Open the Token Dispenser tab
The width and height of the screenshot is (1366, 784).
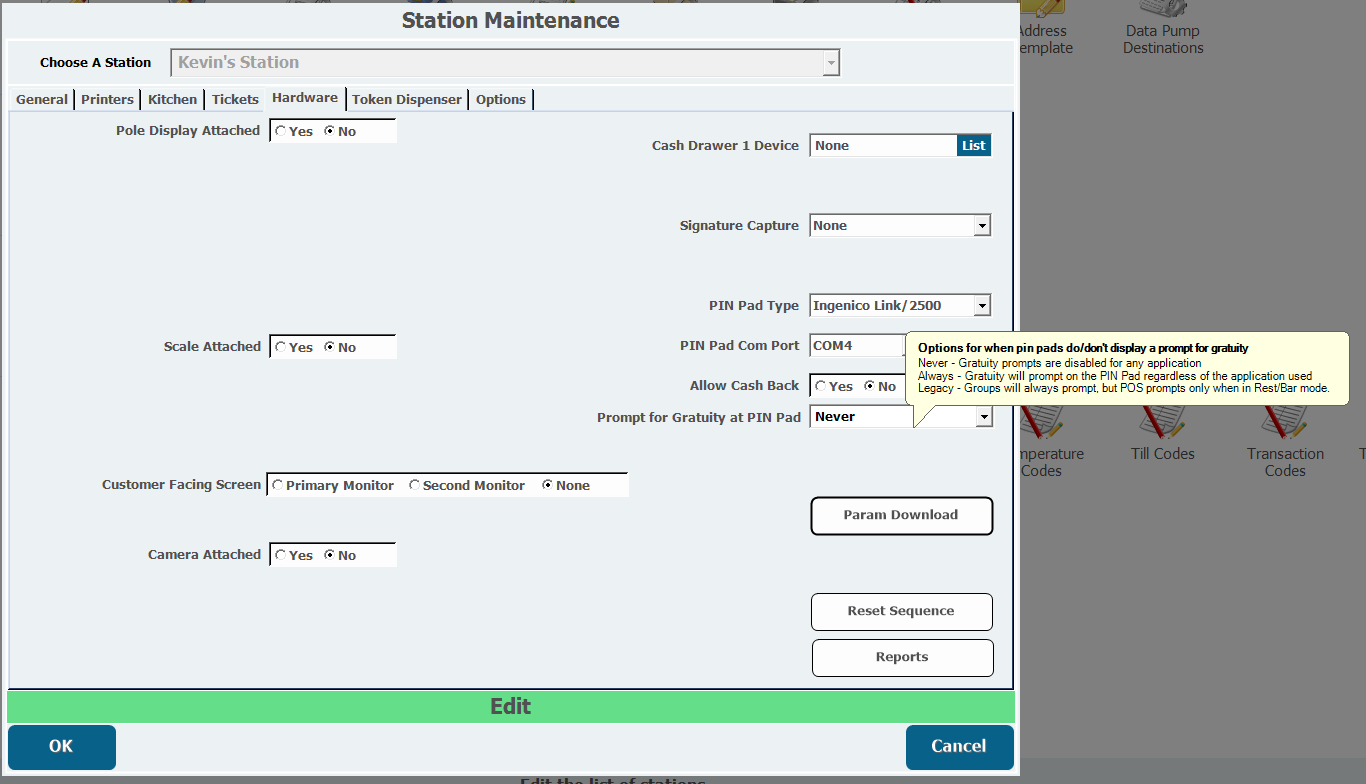(x=406, y=99)
